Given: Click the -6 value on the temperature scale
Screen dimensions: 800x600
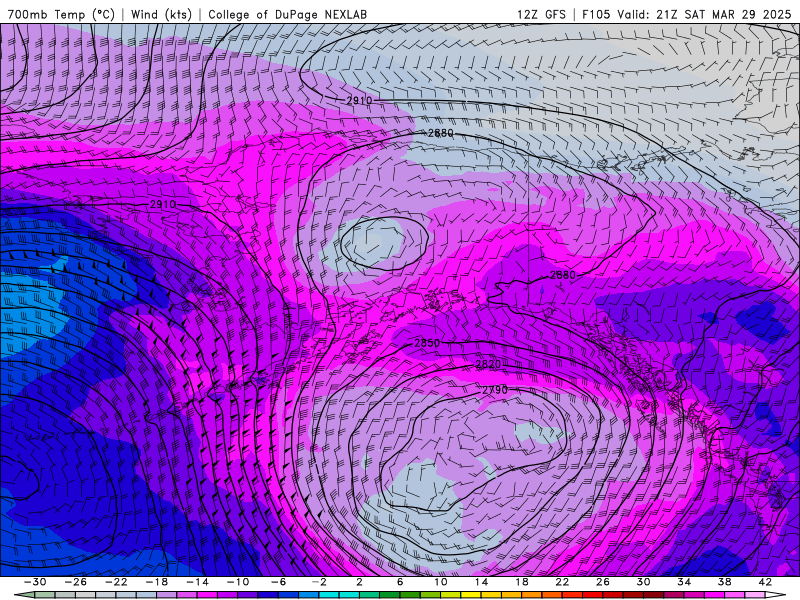Looking at the screenshot, I should pos(278,582).
